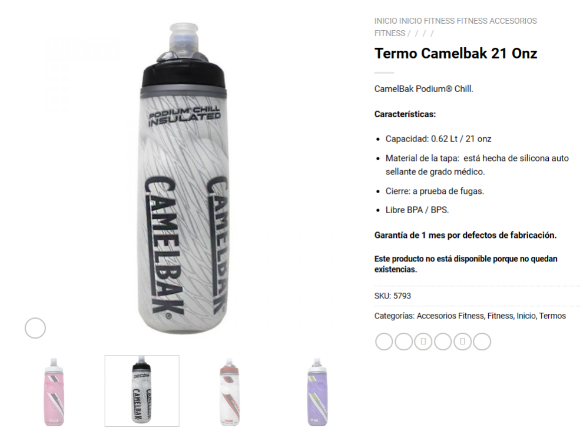Click the last social share circle icon

482,342
